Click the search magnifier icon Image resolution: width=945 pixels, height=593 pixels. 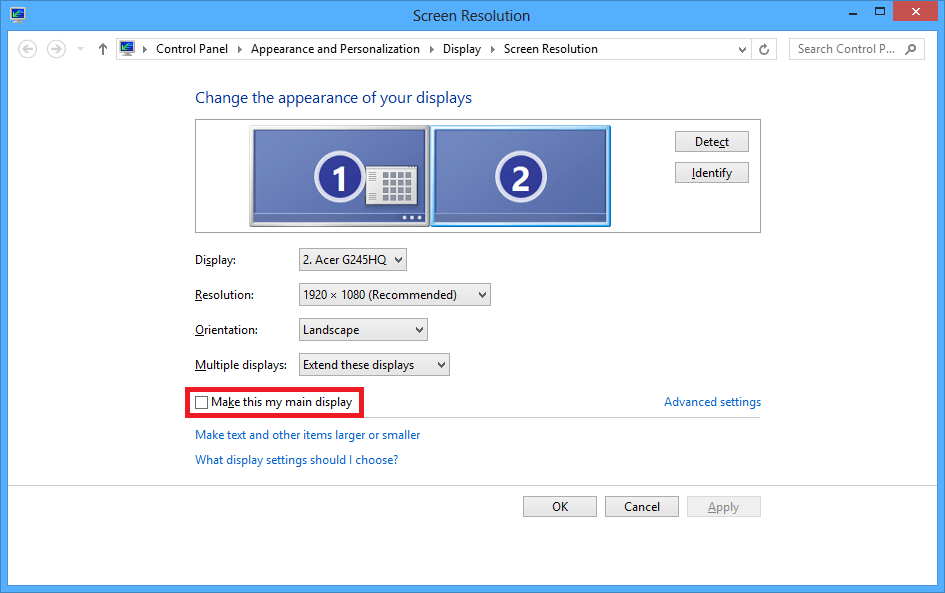click(x=911, y=49)
